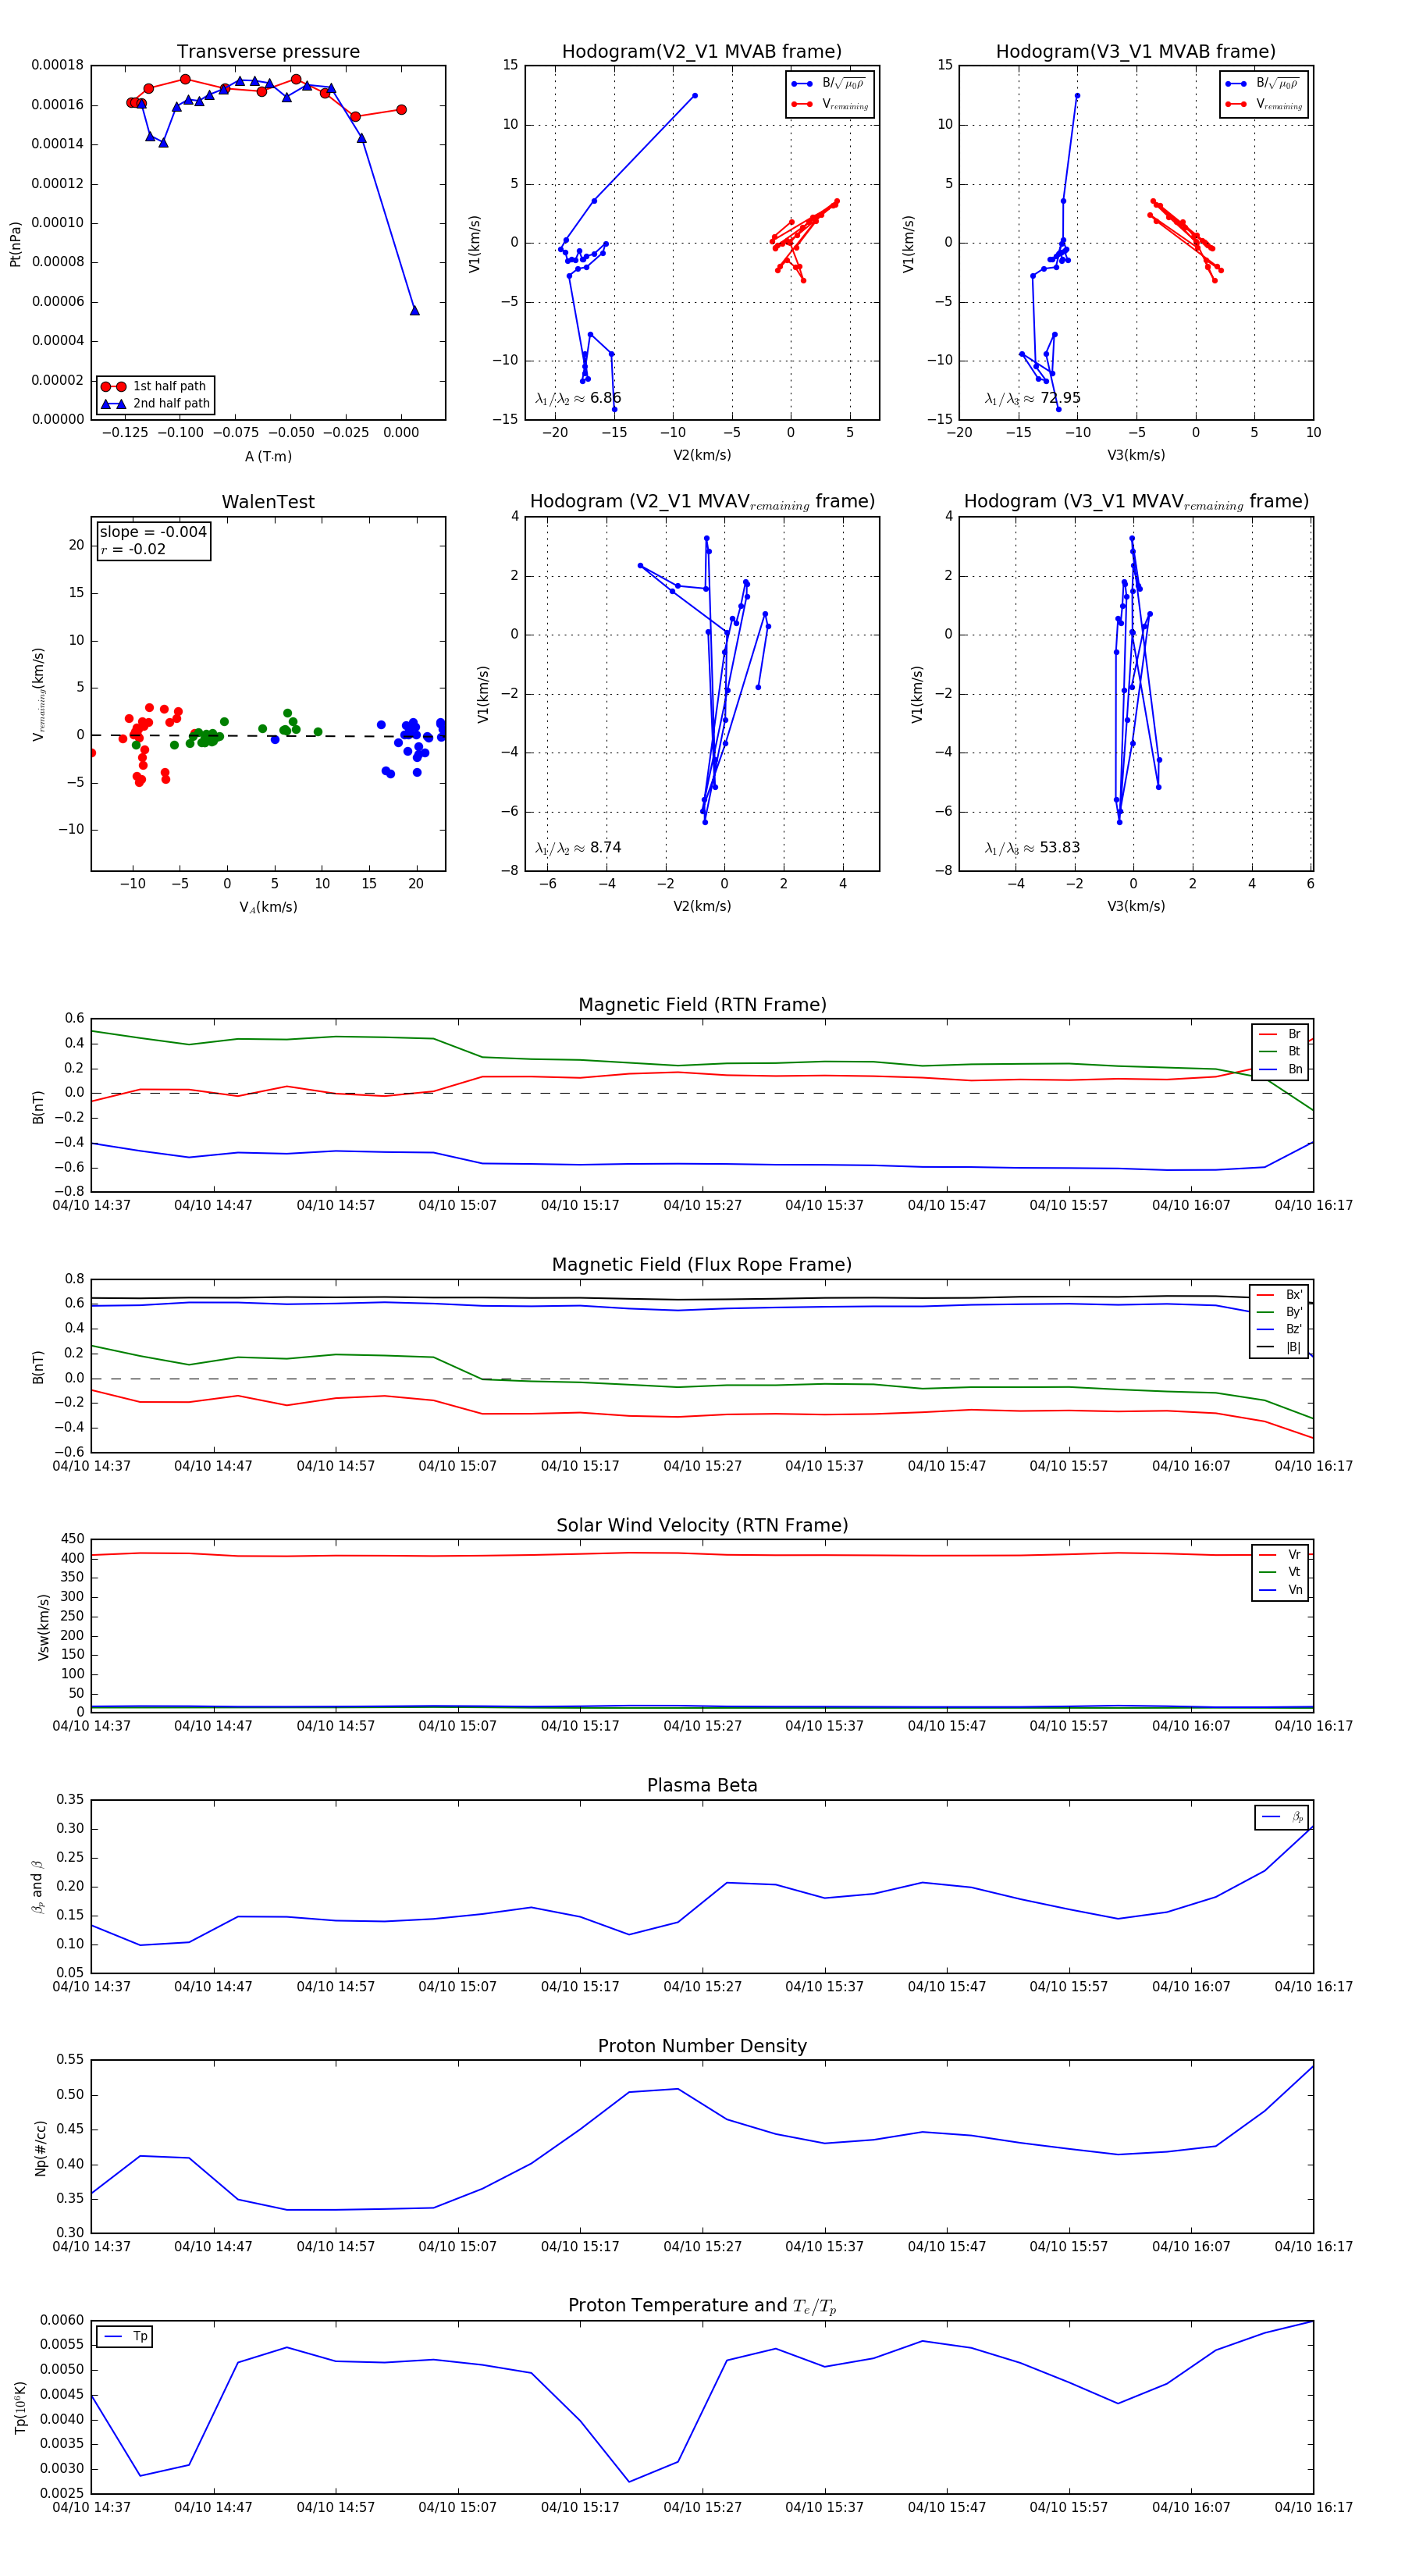Click the V3(km/s) axis label under MVAB hodogram
Image resolution: width=1405 pixels, height=2576 pixels.
[1136, 455]
